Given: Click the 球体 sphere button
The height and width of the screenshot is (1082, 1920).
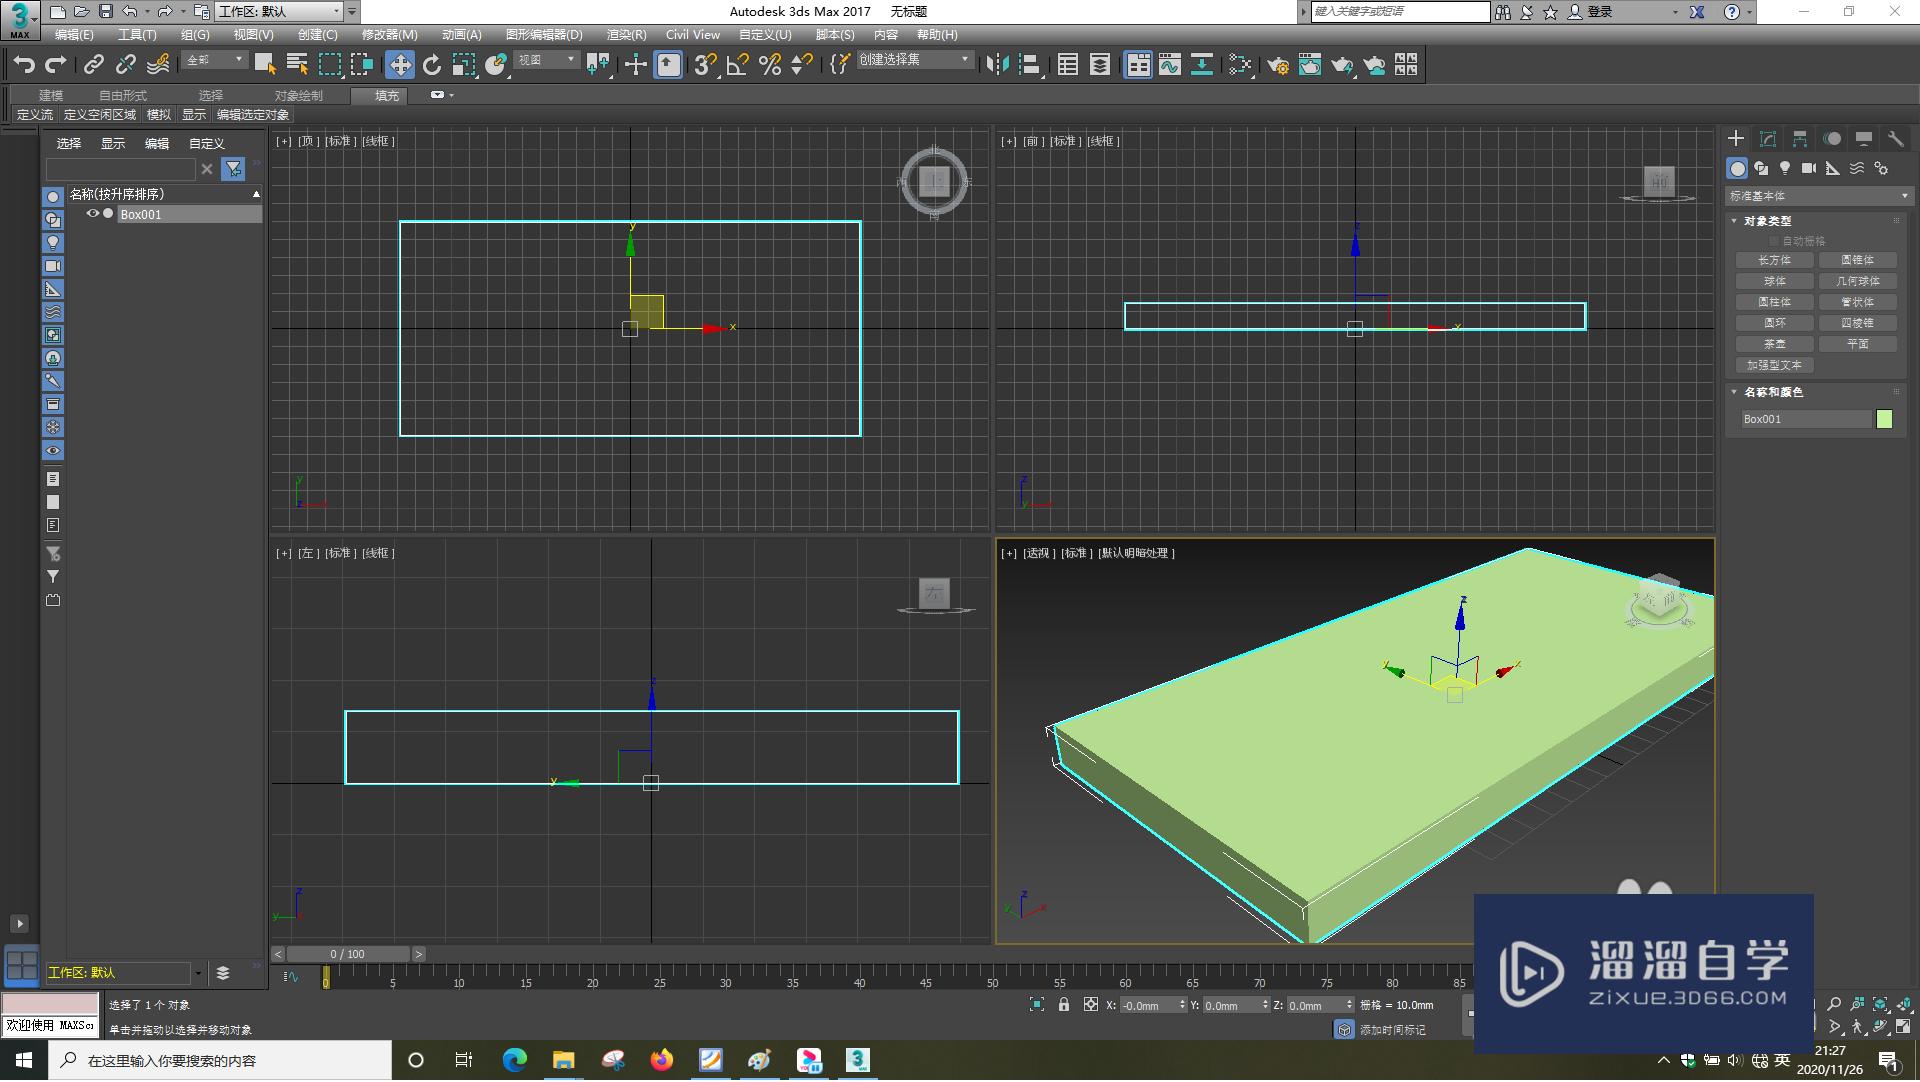Looking at the screenshot, I should pos(1775,281).
